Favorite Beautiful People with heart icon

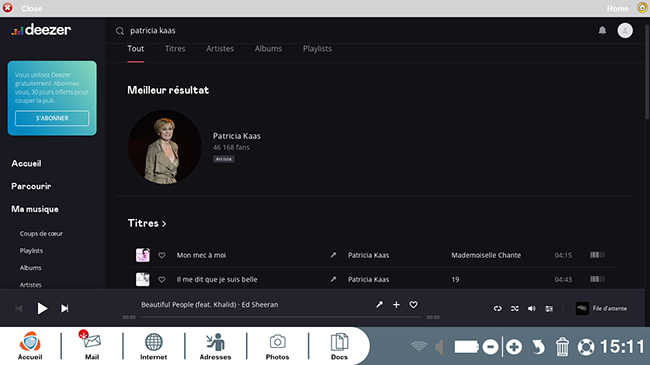pos(413,304)
